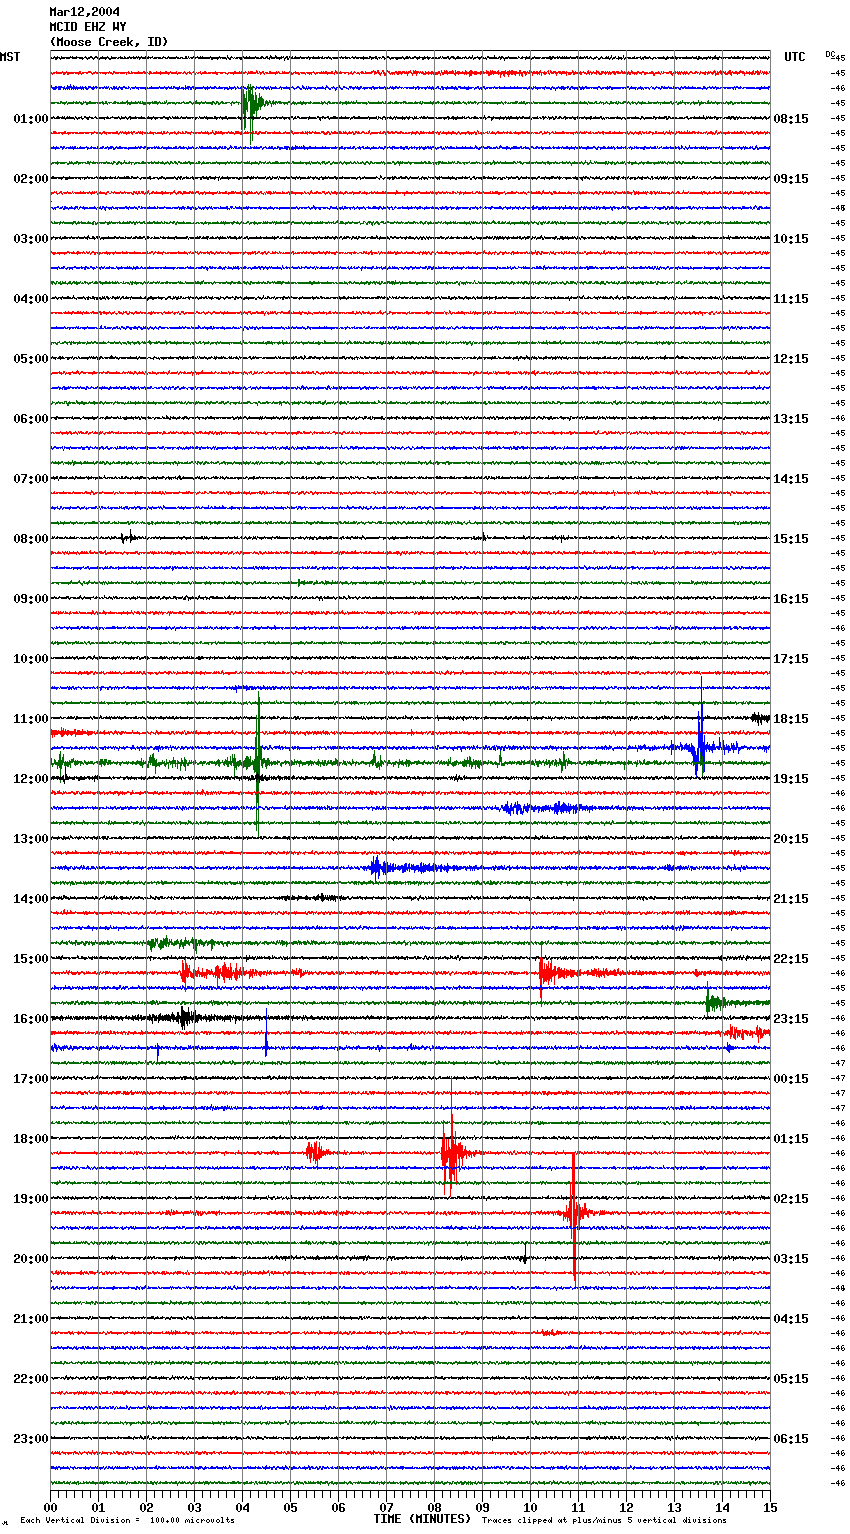
Task: Click the MST timezone label
Action: pos(10,57)
